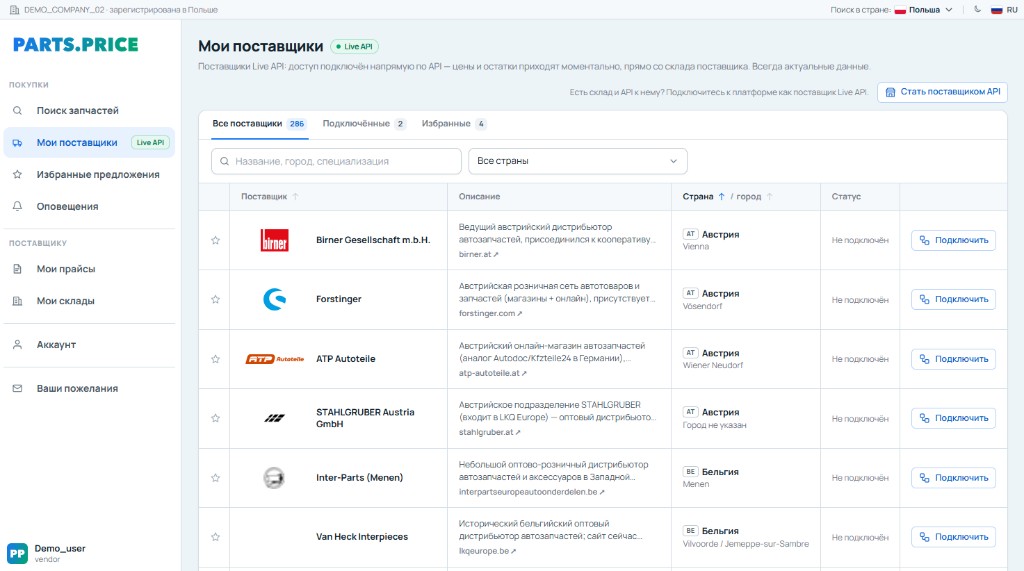Open Мои склады section
Image resolution: width=1024 pixels, height=571 pixels.
point(89,301)
